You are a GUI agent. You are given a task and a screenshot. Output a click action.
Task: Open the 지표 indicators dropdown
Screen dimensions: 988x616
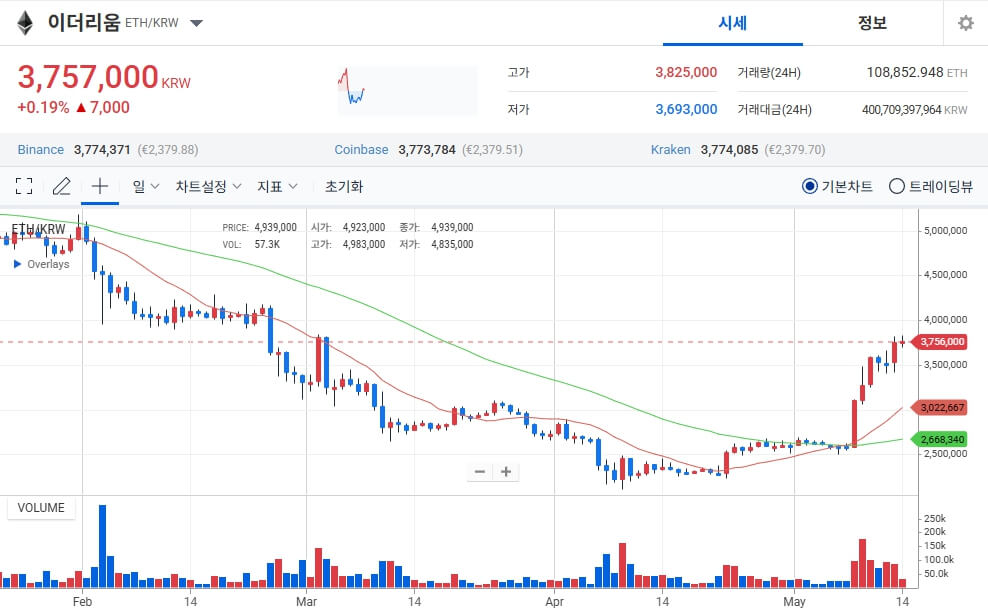tap(276, 186)
